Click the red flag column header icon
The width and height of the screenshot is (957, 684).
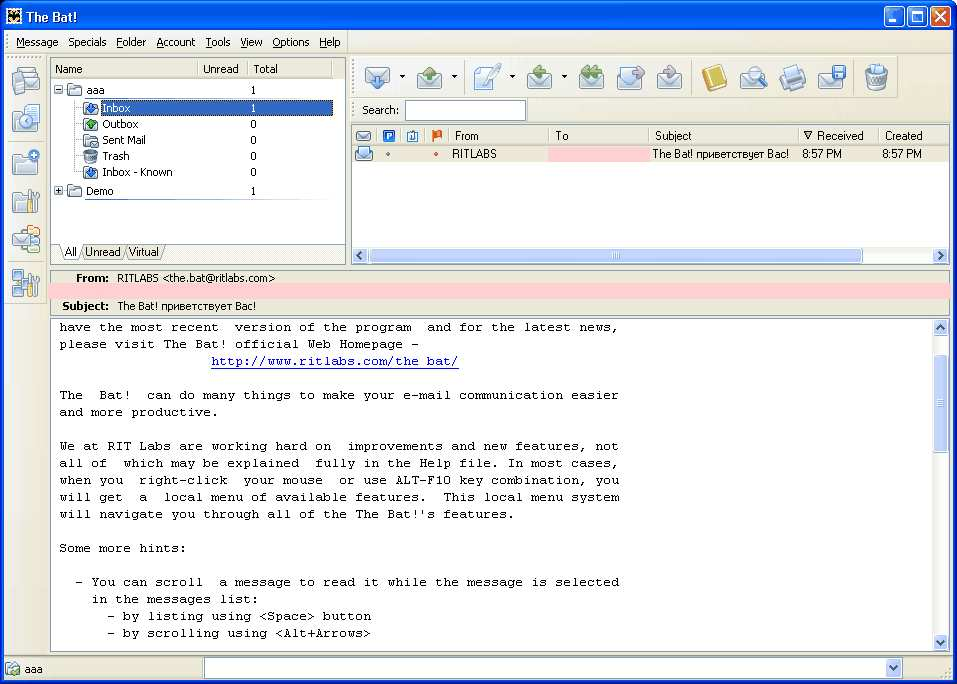(436, 135)
